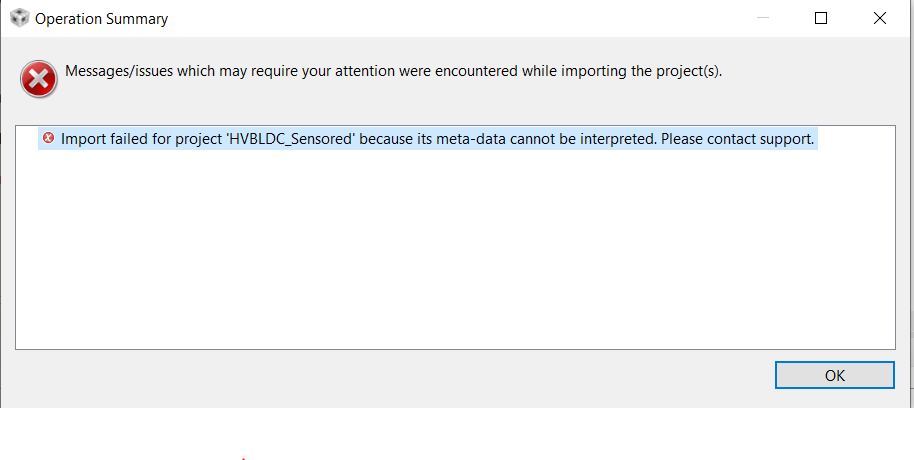Click the OK button
The width and height of the screenshot is (914, 460).
click(834, 375)
